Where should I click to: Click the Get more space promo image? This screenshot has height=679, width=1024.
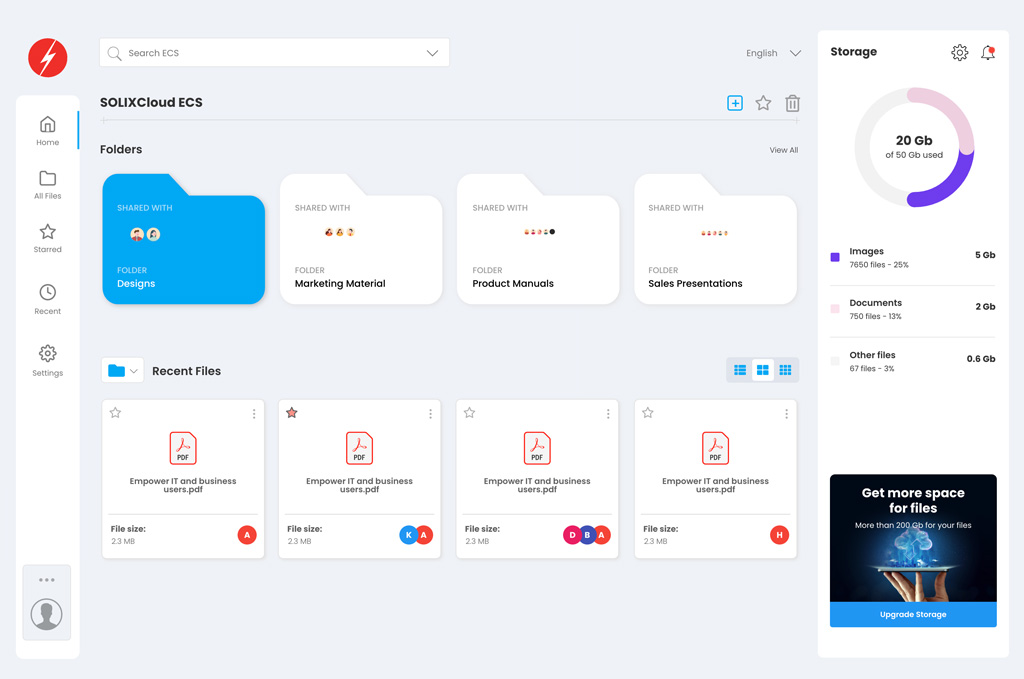click(x=913, y=538)
